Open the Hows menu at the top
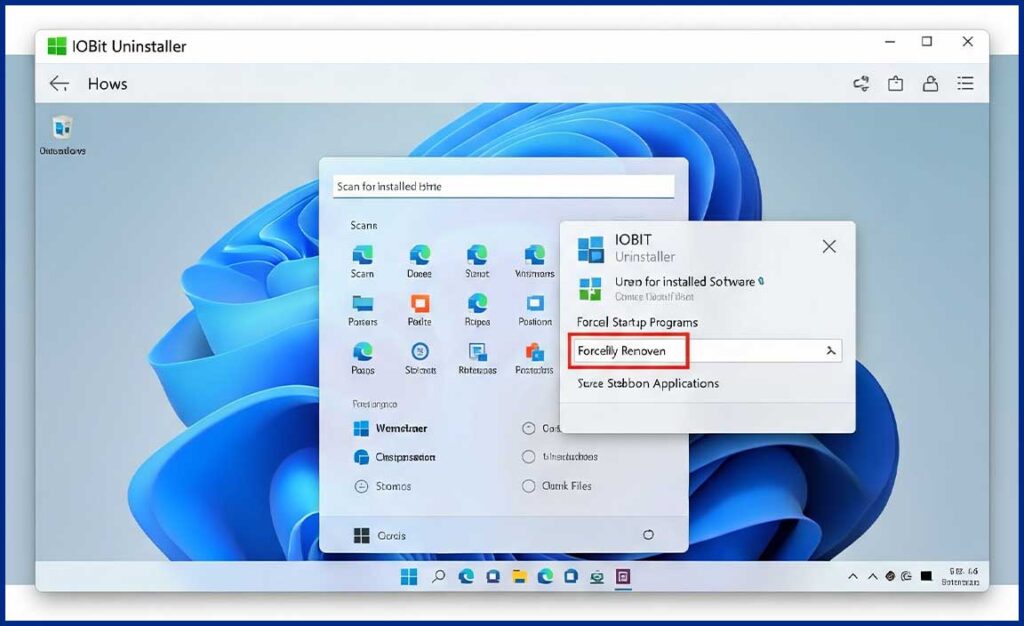This screenshot has height=626, width=1024. pyautogui.click(x=106, y=84)
